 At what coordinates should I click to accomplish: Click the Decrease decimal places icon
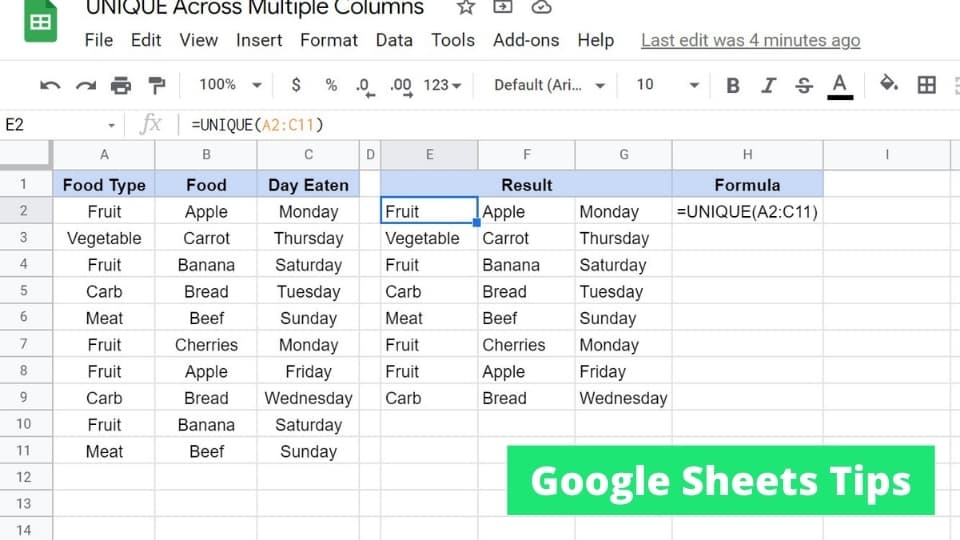click(x=365, y=86)
